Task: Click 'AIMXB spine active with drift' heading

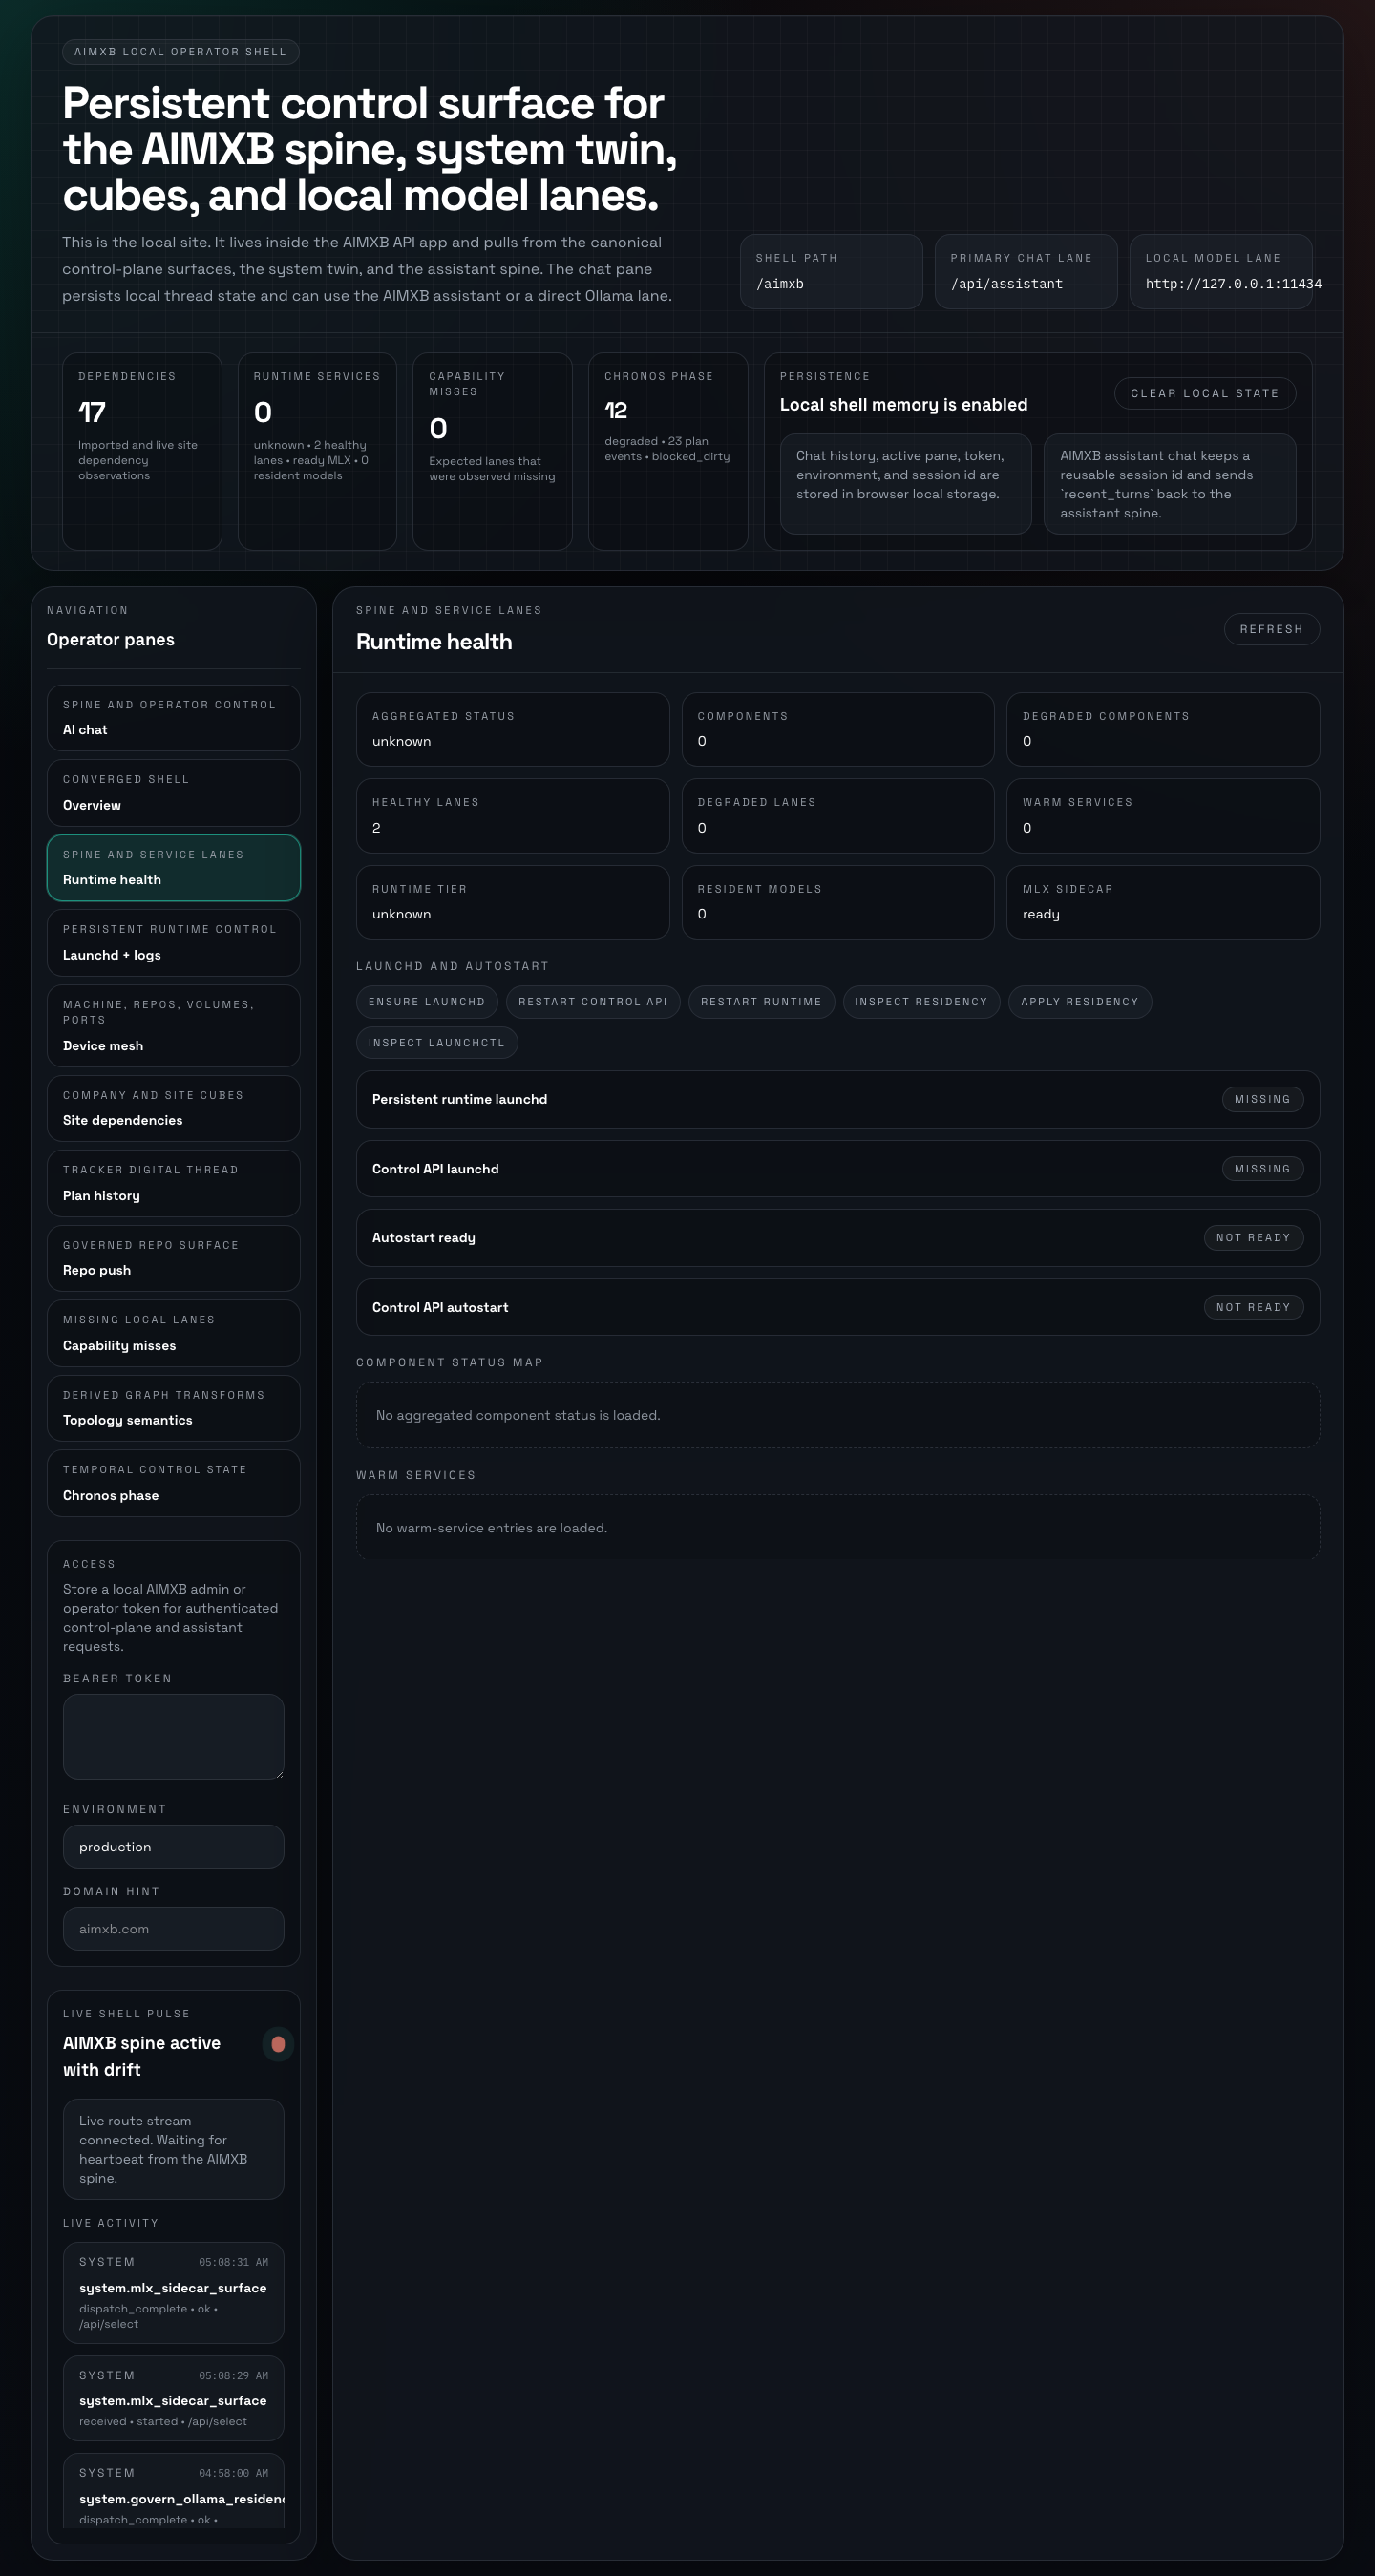Action: point(142,2056)
